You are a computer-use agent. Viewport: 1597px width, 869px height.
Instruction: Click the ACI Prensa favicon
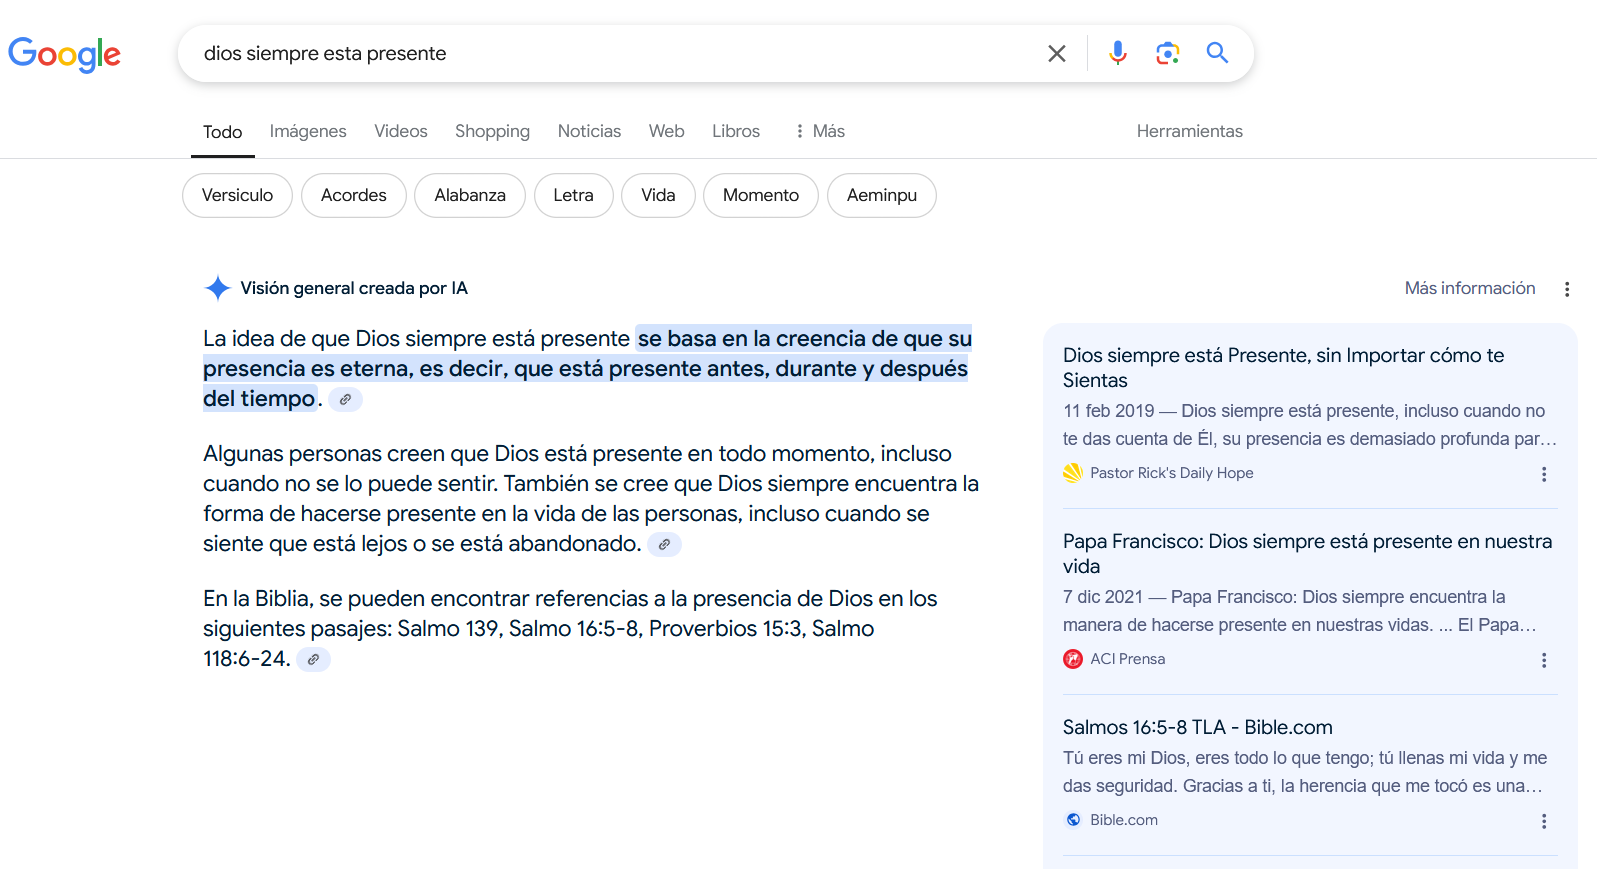(x=1073, y=659)
